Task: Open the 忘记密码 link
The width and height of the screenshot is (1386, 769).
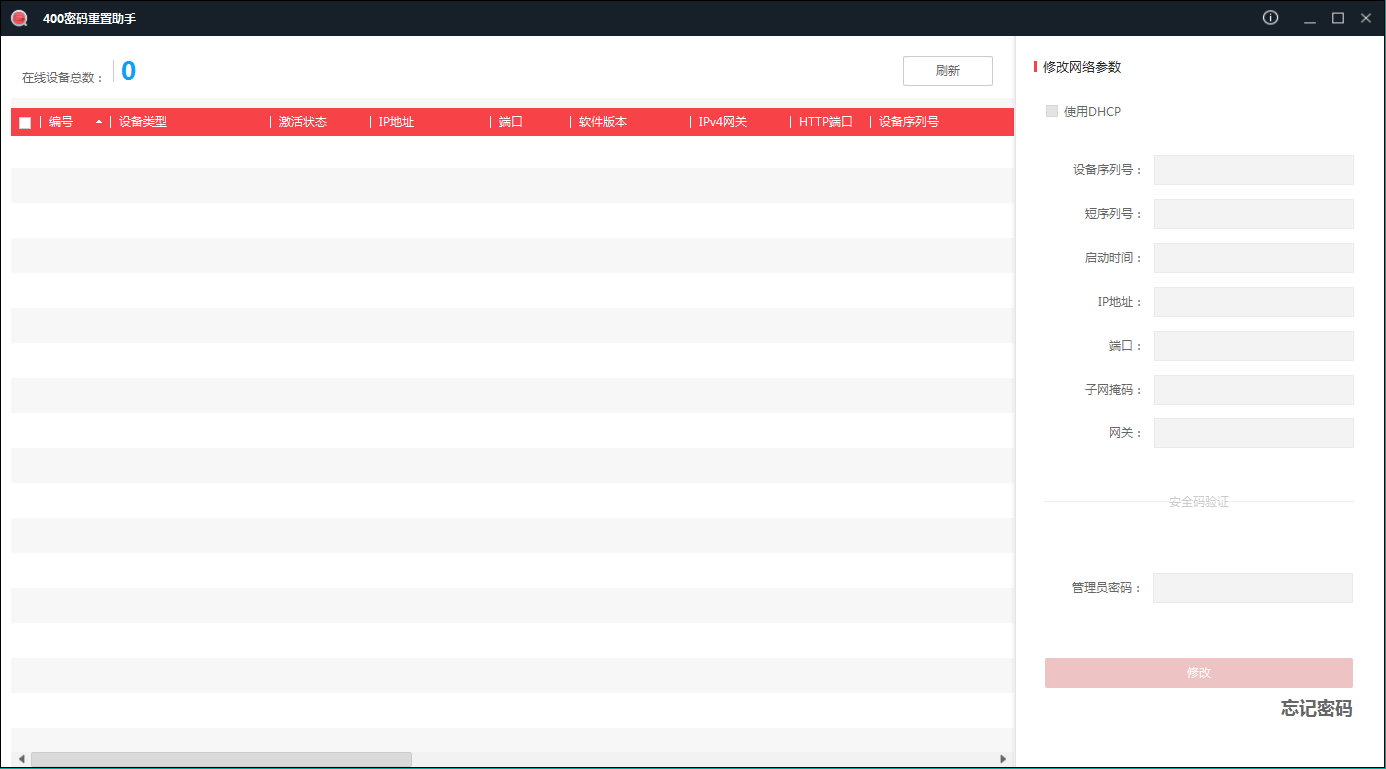Action: 1316,709
